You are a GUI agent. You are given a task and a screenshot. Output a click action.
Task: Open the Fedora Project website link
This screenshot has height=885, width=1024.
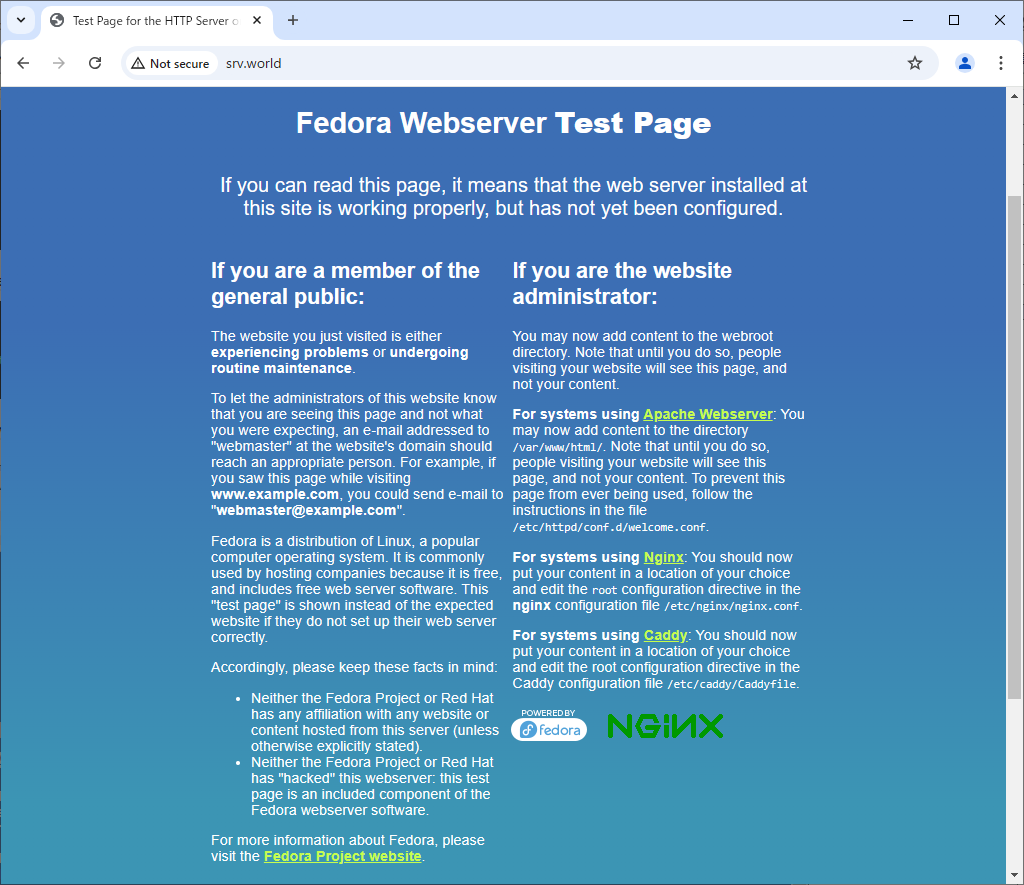coord(342,856)
